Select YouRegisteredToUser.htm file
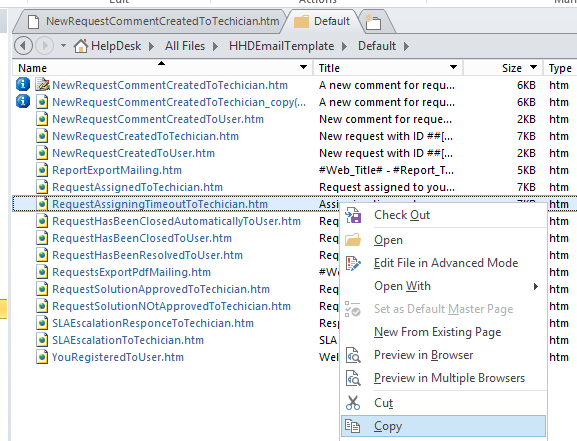Image resolution: width=577 pixels, height=441 pixels. 118,357
